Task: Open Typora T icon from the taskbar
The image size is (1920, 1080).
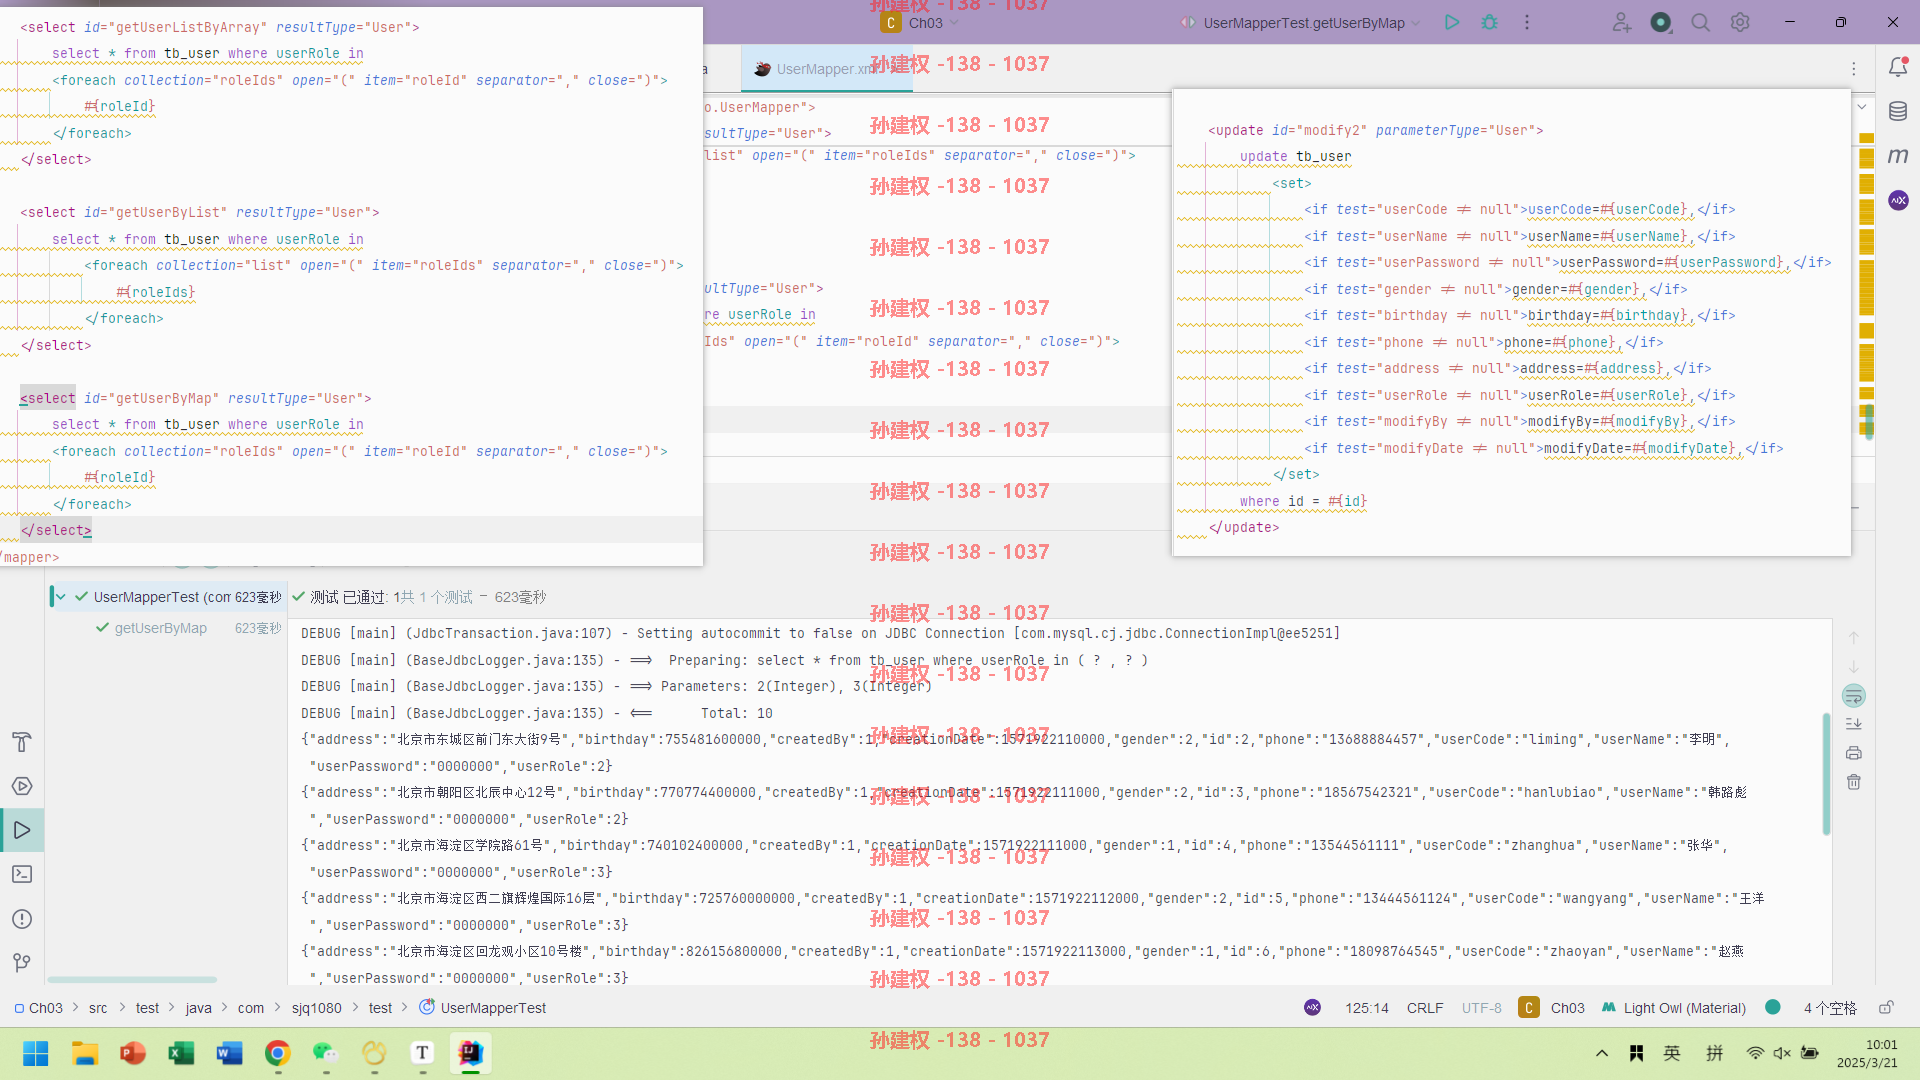Action: point(422,1053)
